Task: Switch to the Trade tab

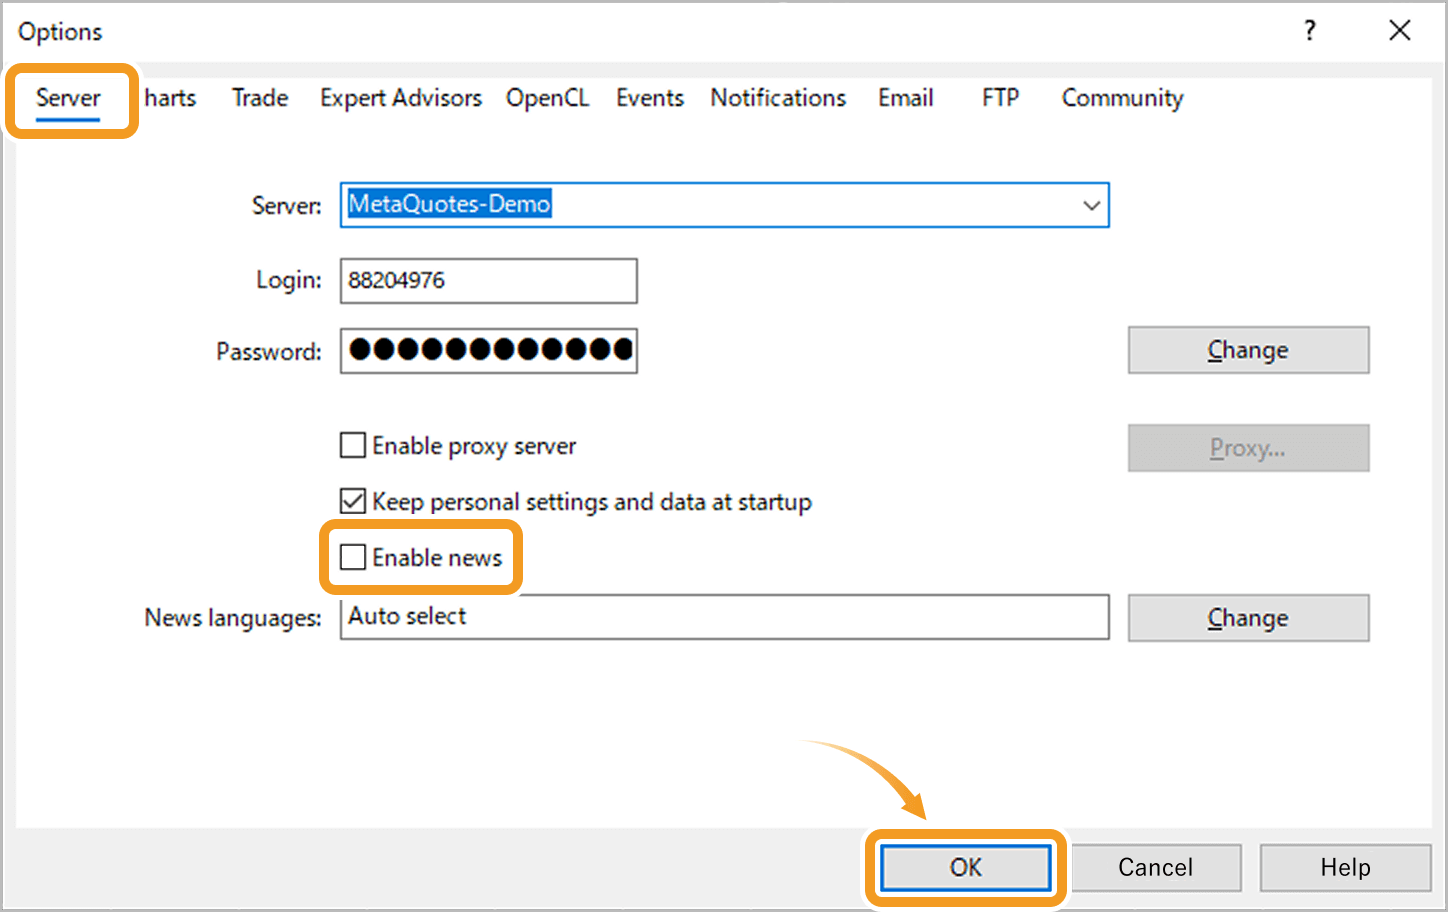Action: point(260,98)
